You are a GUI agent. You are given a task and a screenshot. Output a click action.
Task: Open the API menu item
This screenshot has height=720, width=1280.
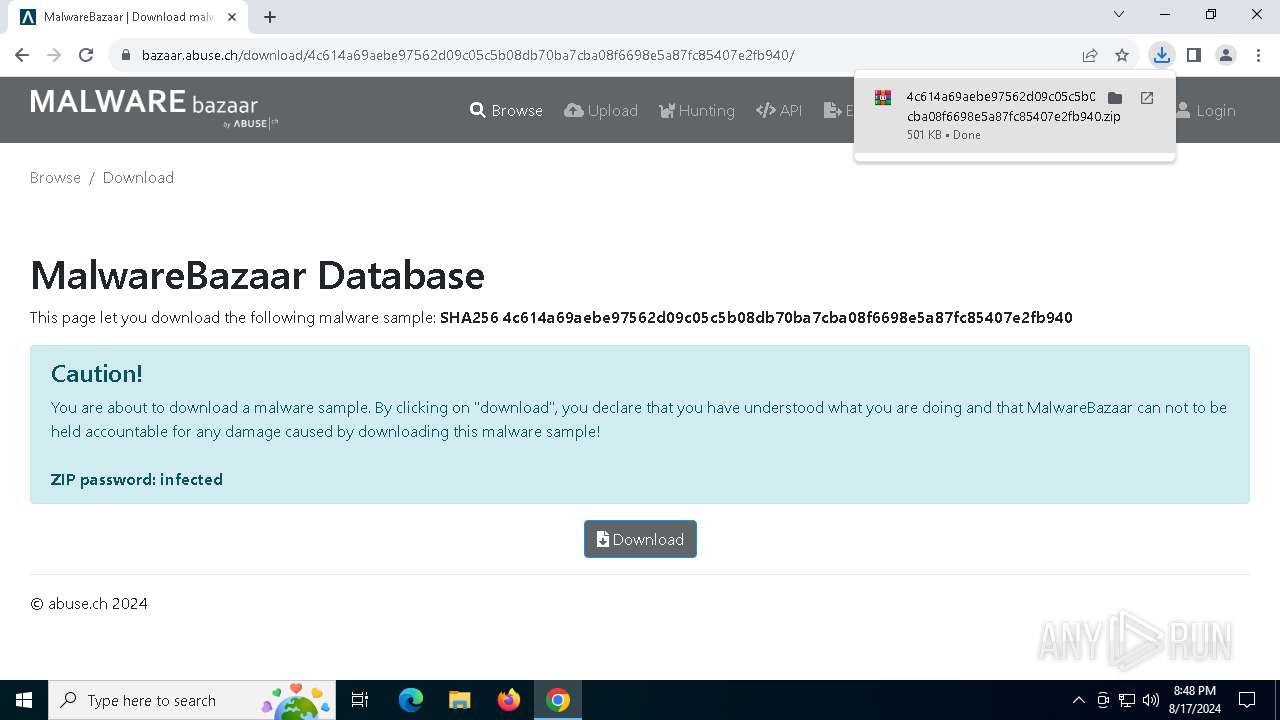(779, 111)
